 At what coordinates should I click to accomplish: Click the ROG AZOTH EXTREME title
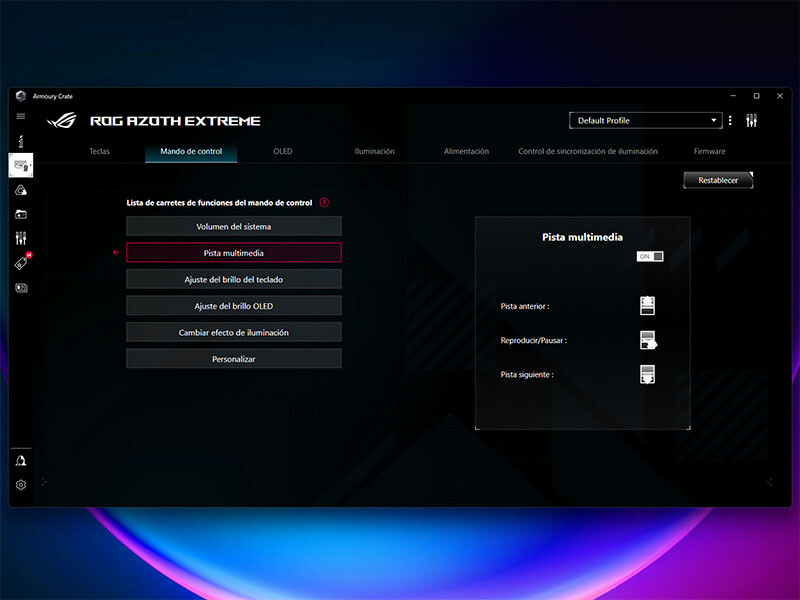click(x=175, y=121)
